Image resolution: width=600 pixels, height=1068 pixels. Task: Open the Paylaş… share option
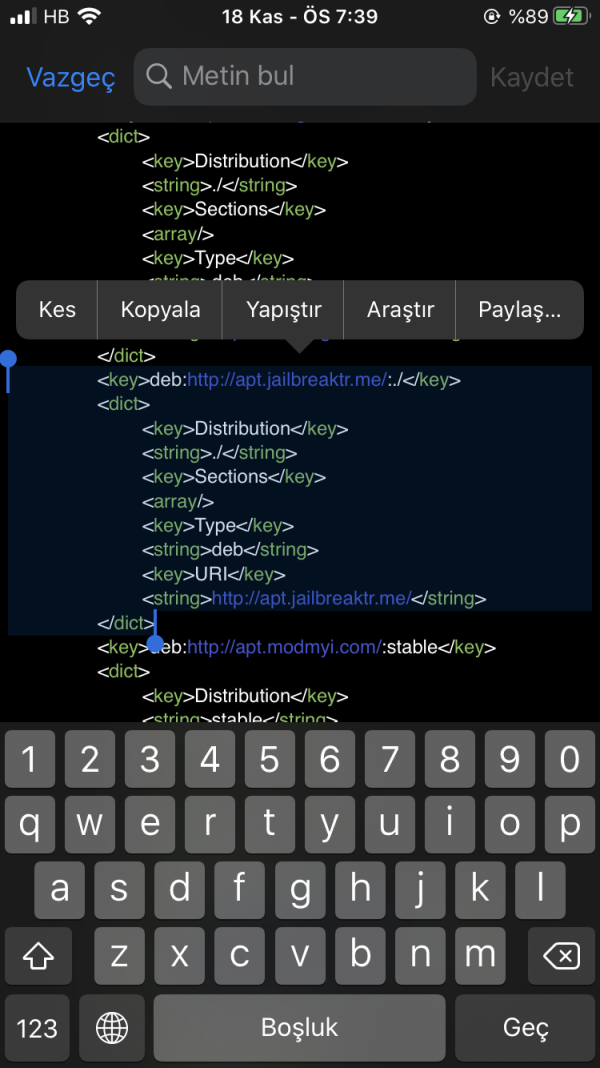519,309
